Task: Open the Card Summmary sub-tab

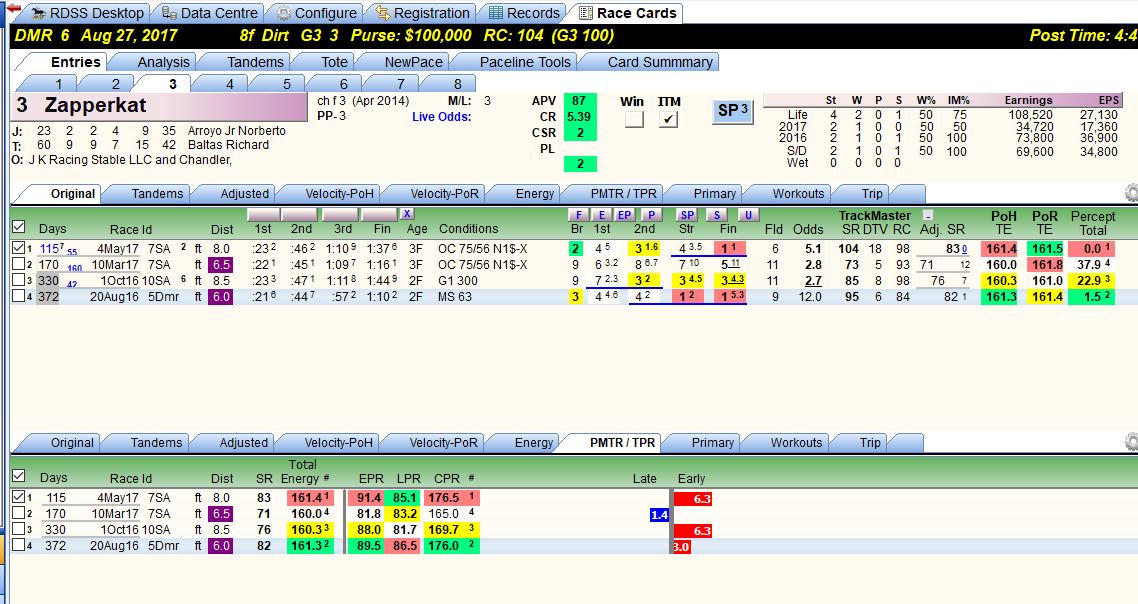Action: point(660,62)
